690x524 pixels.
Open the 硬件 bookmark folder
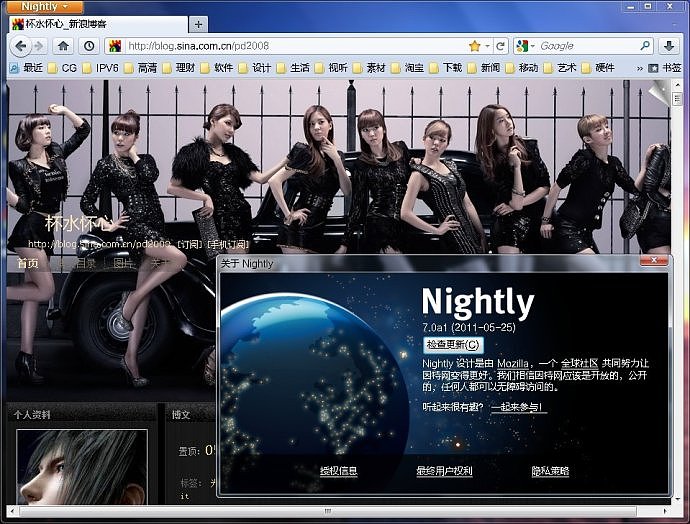pyautogui.click(x=598, y=68)
